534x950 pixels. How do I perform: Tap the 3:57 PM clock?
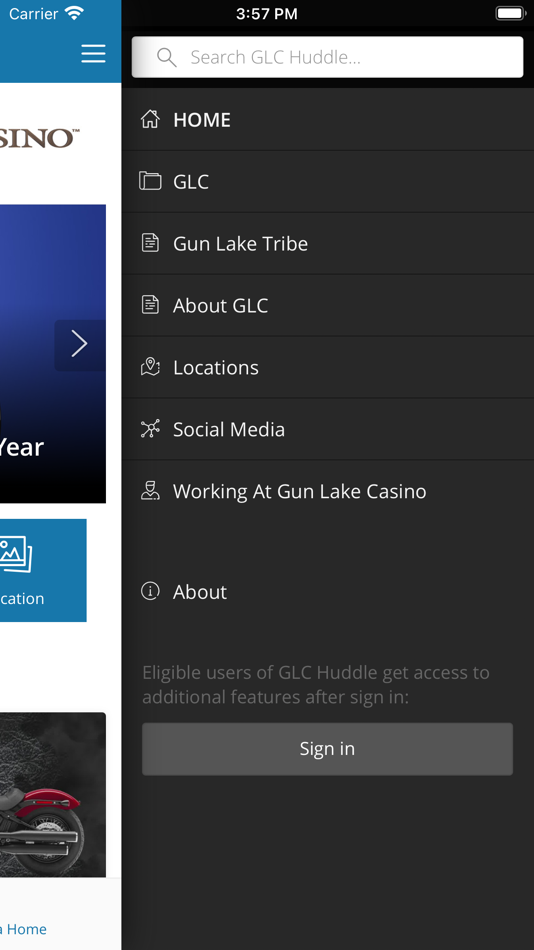[267, 13]
